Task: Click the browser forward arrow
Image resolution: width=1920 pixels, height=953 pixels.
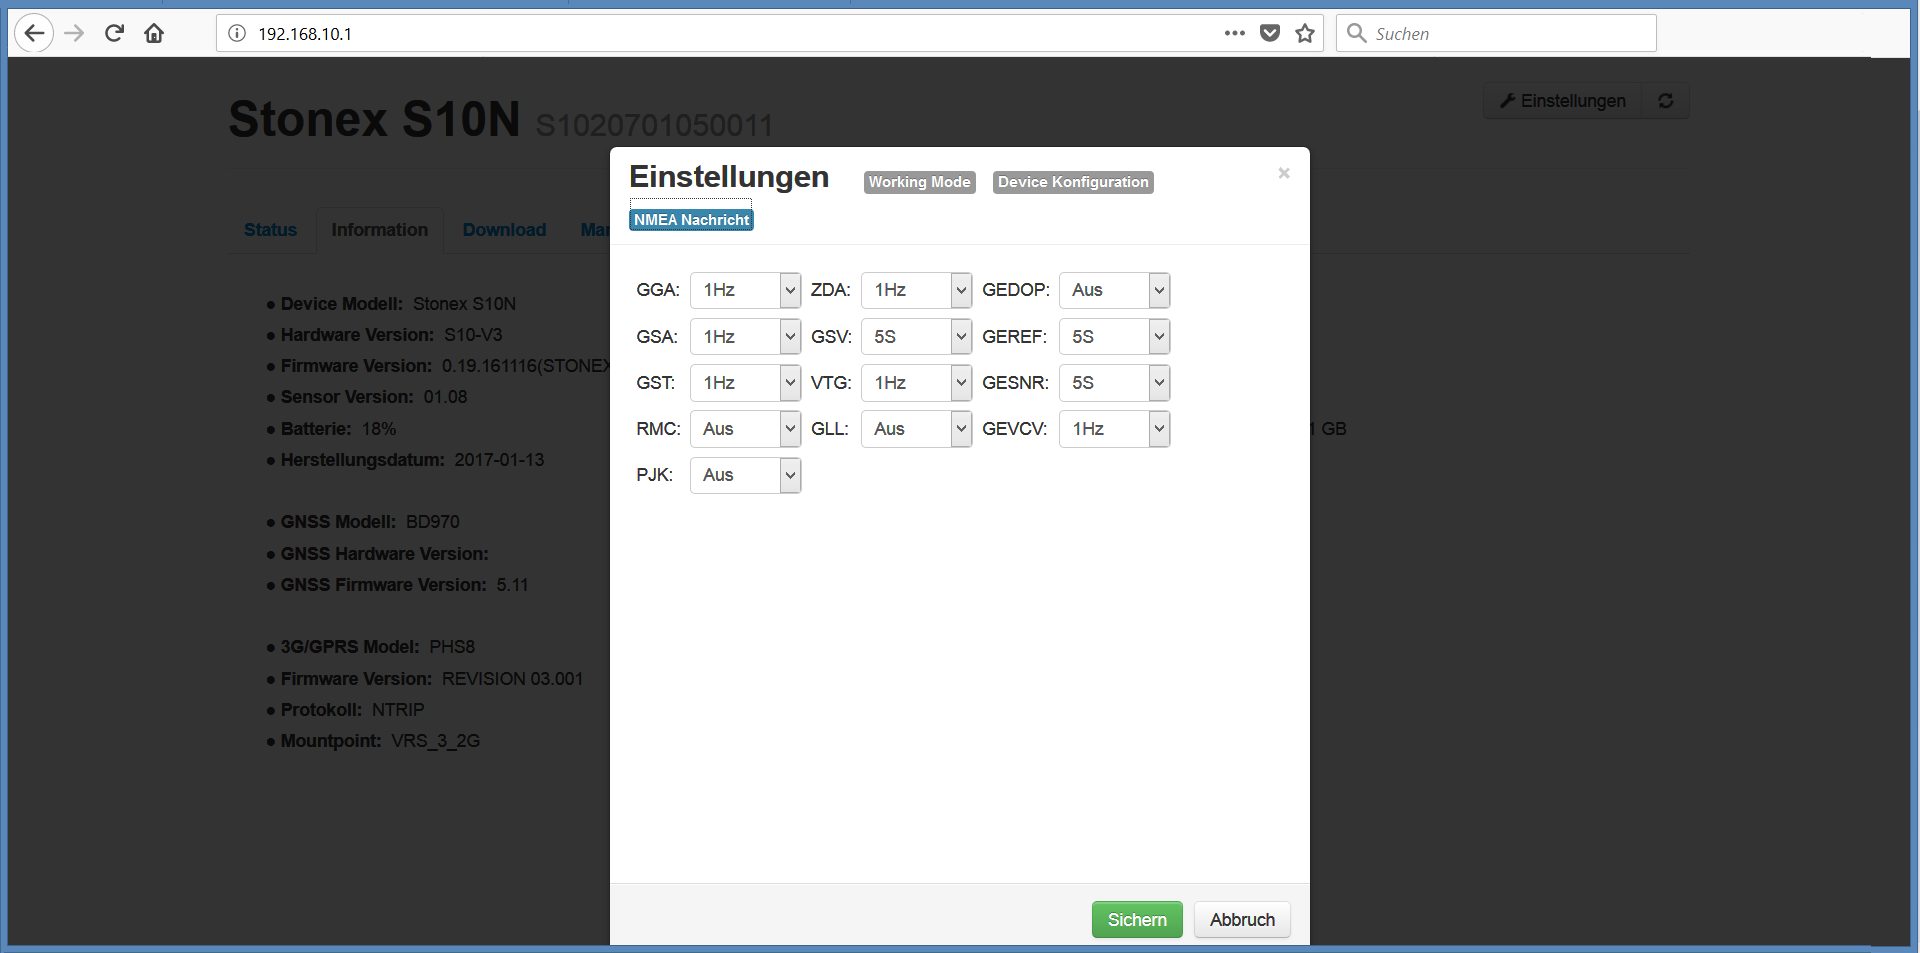Action: pos(74,33)
